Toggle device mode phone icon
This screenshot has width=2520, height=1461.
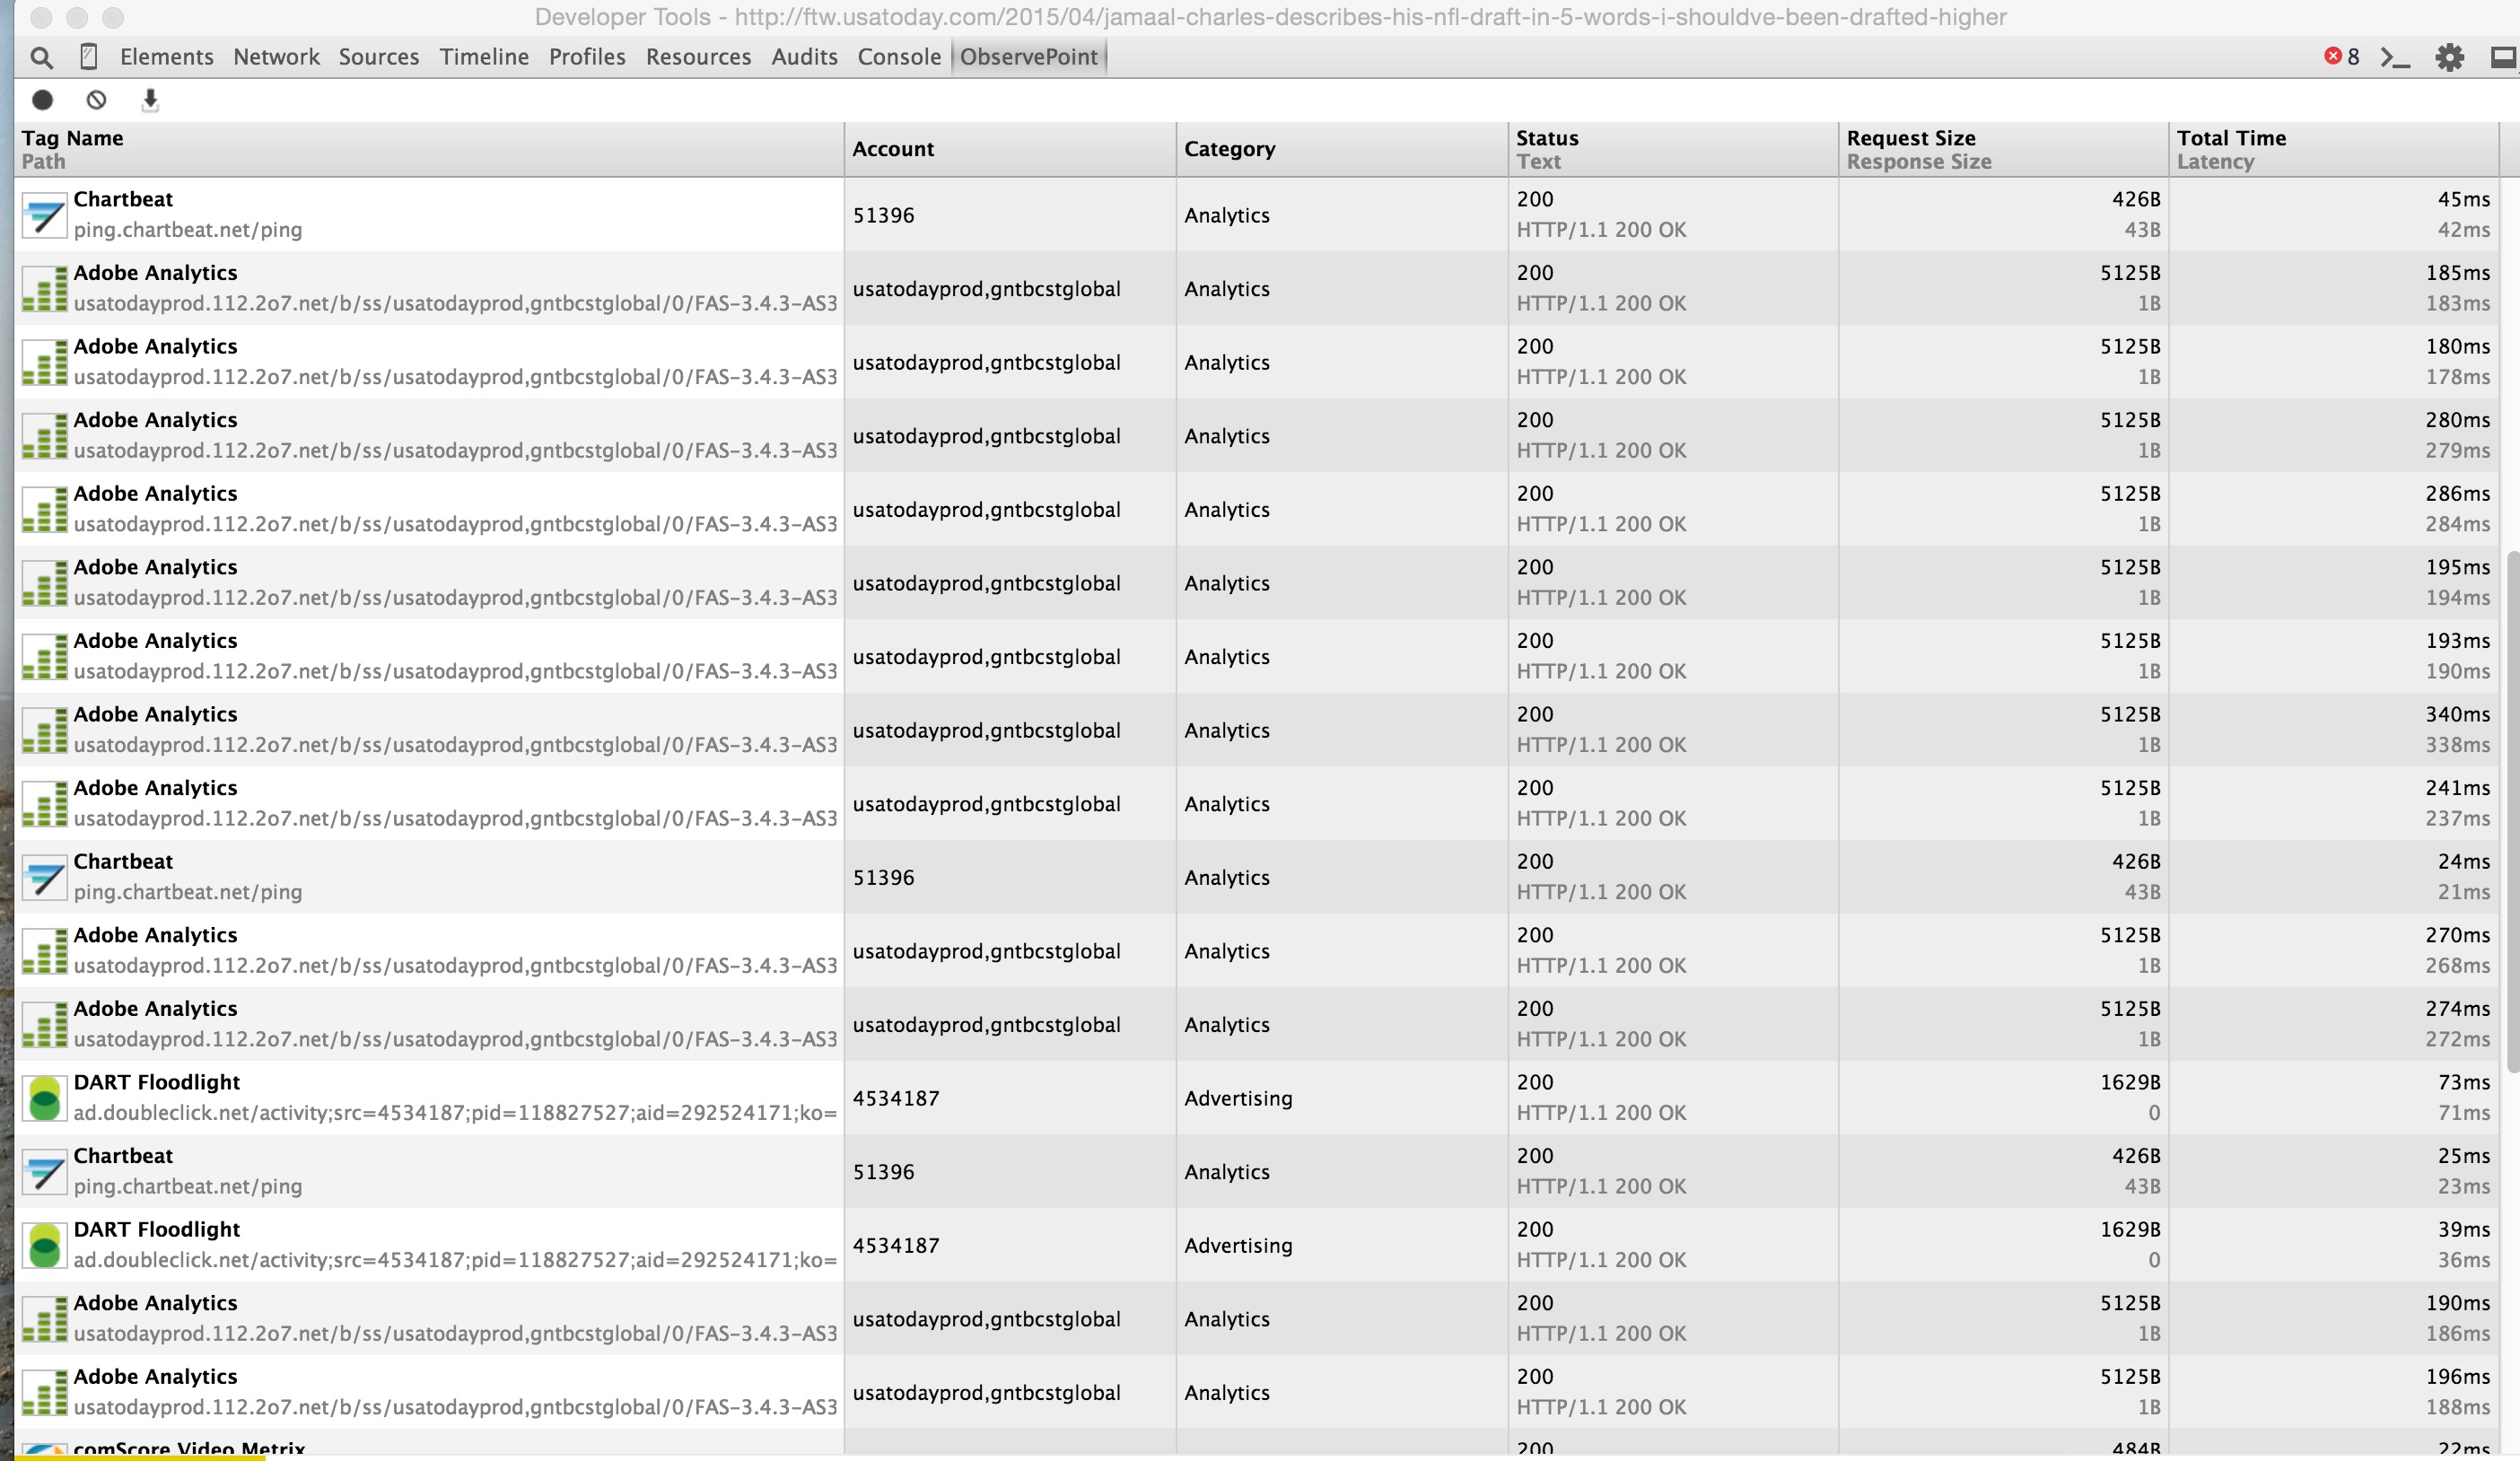[x=88, y=57]
